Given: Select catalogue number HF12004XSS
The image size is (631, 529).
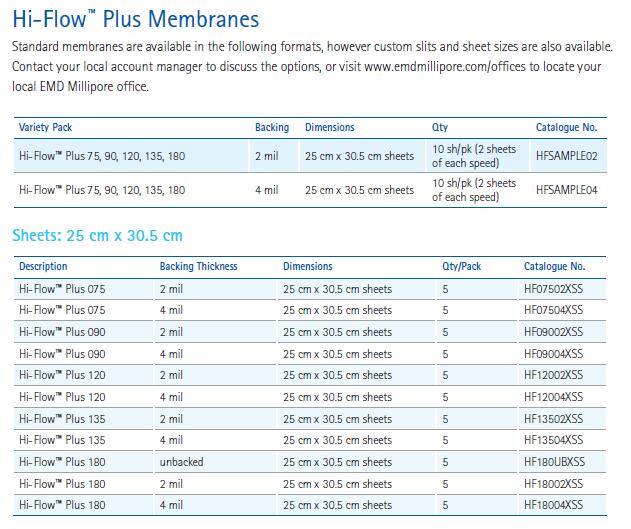Looking at the screenshot, I should coord(553,397).
